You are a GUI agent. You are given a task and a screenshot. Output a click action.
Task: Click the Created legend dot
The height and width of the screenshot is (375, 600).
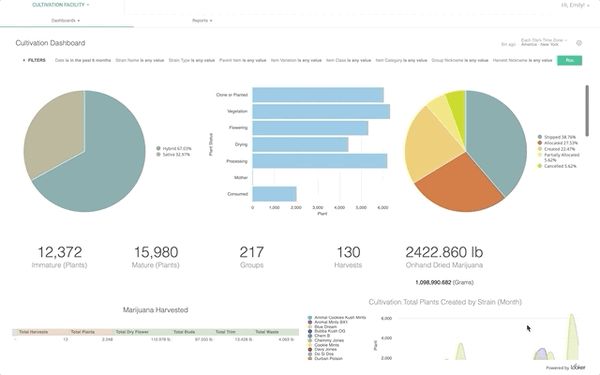tap(540, 149)
